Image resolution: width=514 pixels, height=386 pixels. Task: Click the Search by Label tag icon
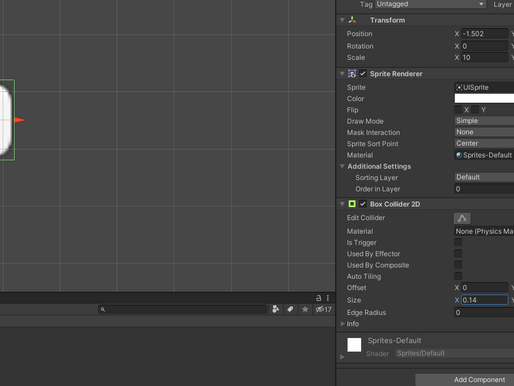click(290, 309)
